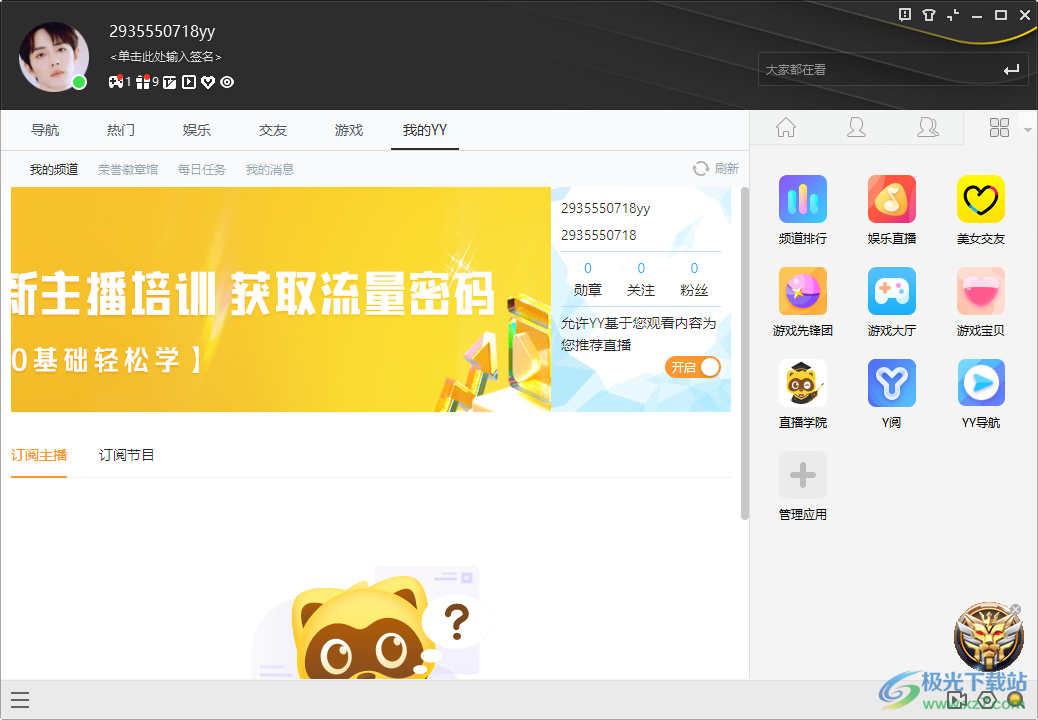
Task: Open the 热门 tab
Action: 121,130
